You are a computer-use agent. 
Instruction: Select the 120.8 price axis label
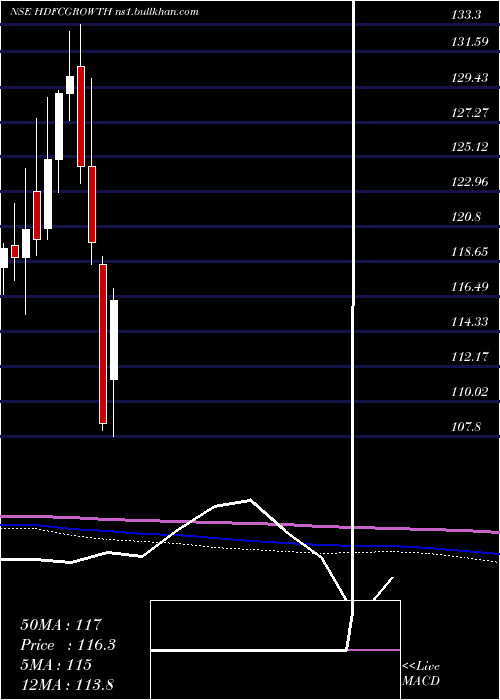(466, 217)
